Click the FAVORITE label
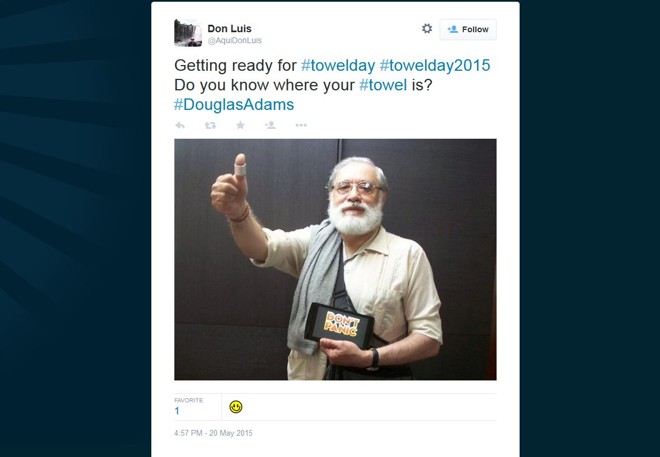 point(189,400)
